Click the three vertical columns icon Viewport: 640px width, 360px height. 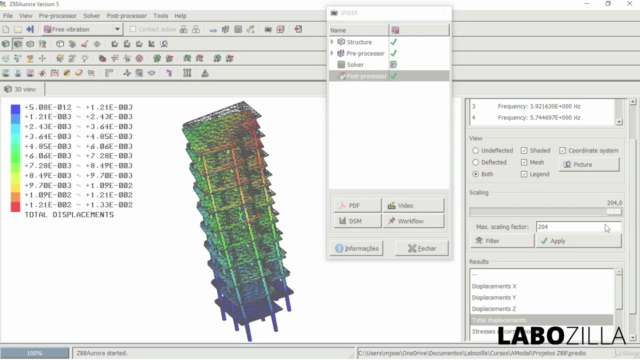point(187,73)
